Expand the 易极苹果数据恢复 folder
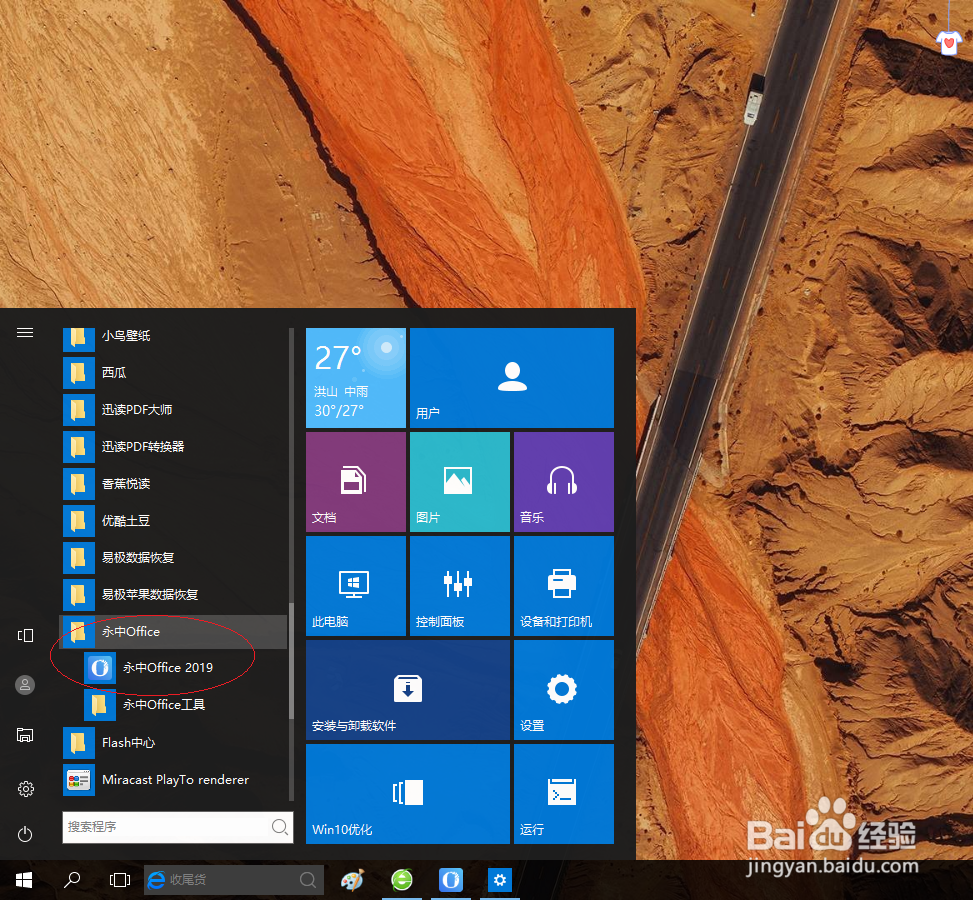Screen dimensions: 973x900 click(174, 595)
